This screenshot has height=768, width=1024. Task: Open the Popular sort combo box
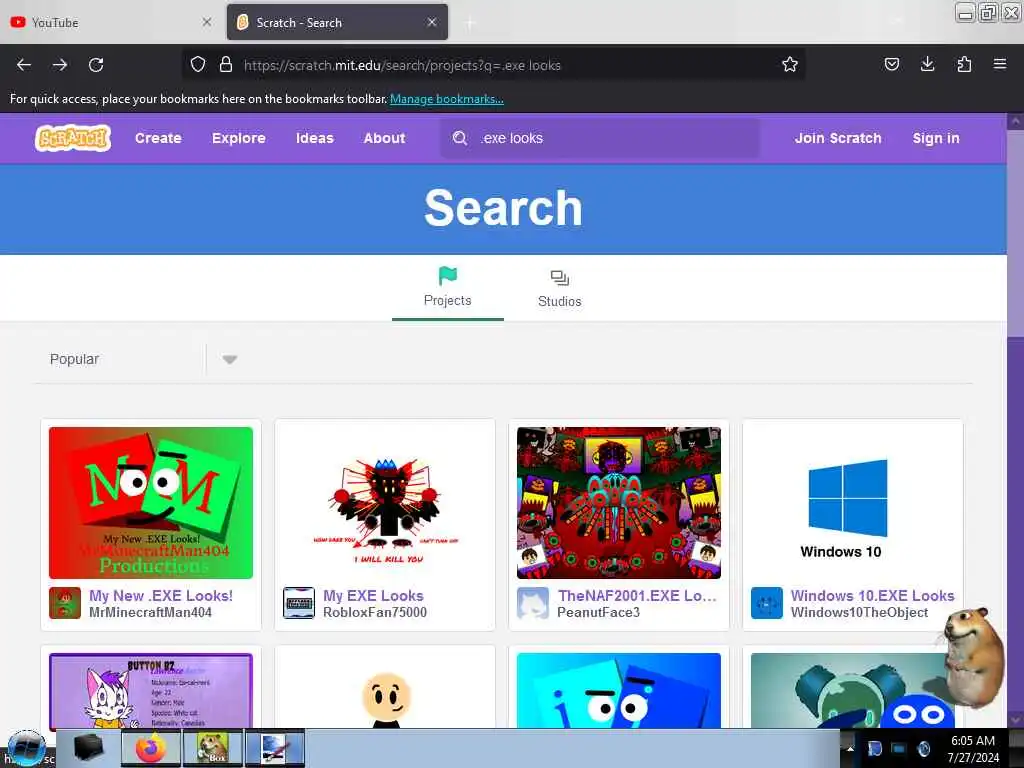tap(142, 359)
